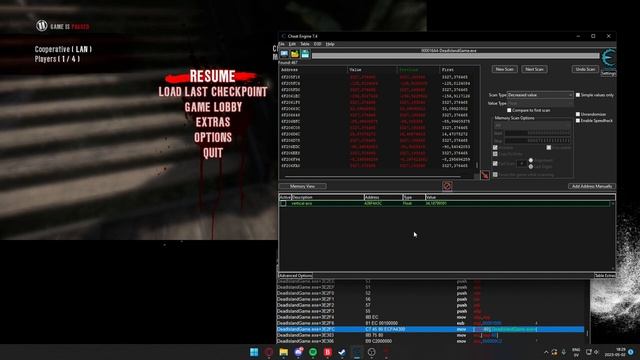Click the scan progress bar
This screenshot has height=360, width=640.
(456, 56)
